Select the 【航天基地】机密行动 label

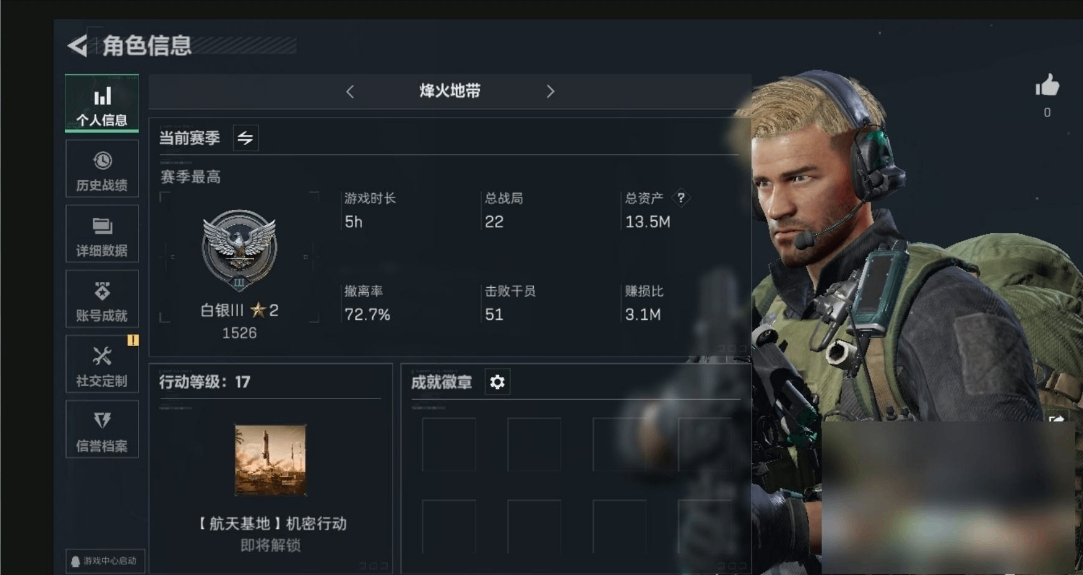[x=271, y=524]
